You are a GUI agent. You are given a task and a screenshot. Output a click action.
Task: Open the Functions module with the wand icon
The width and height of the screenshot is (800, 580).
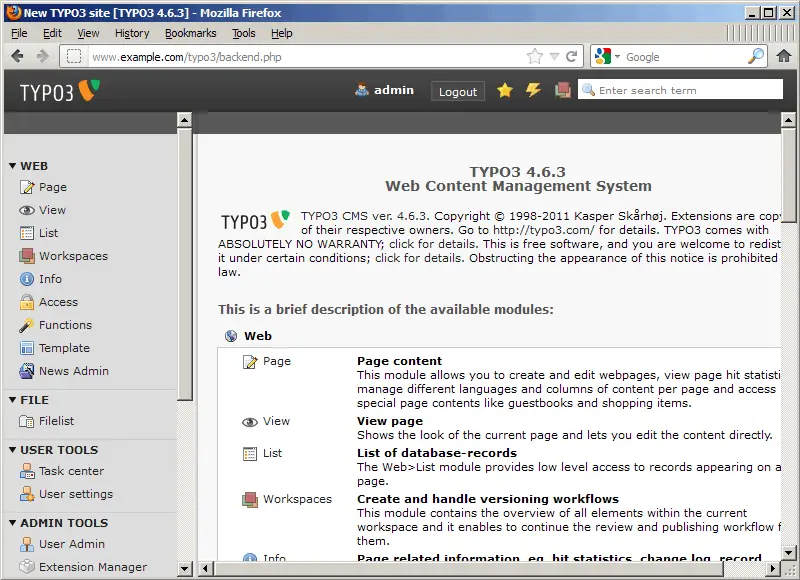click(56, 325)
